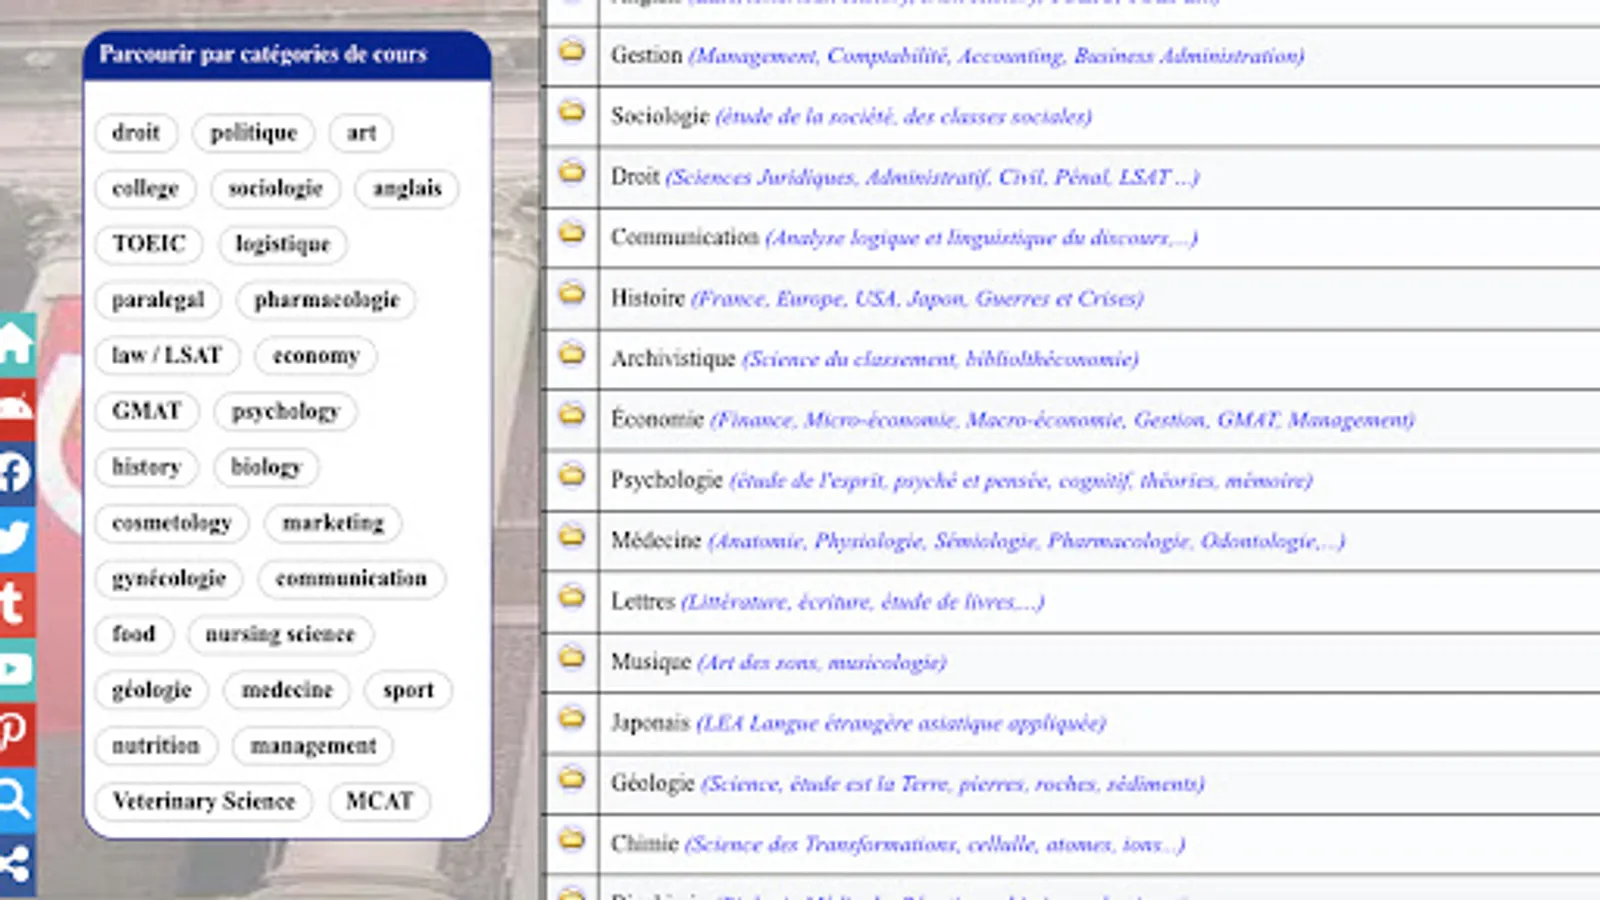Select the 'pharmacologie' tag

click(x=327, y=299)
